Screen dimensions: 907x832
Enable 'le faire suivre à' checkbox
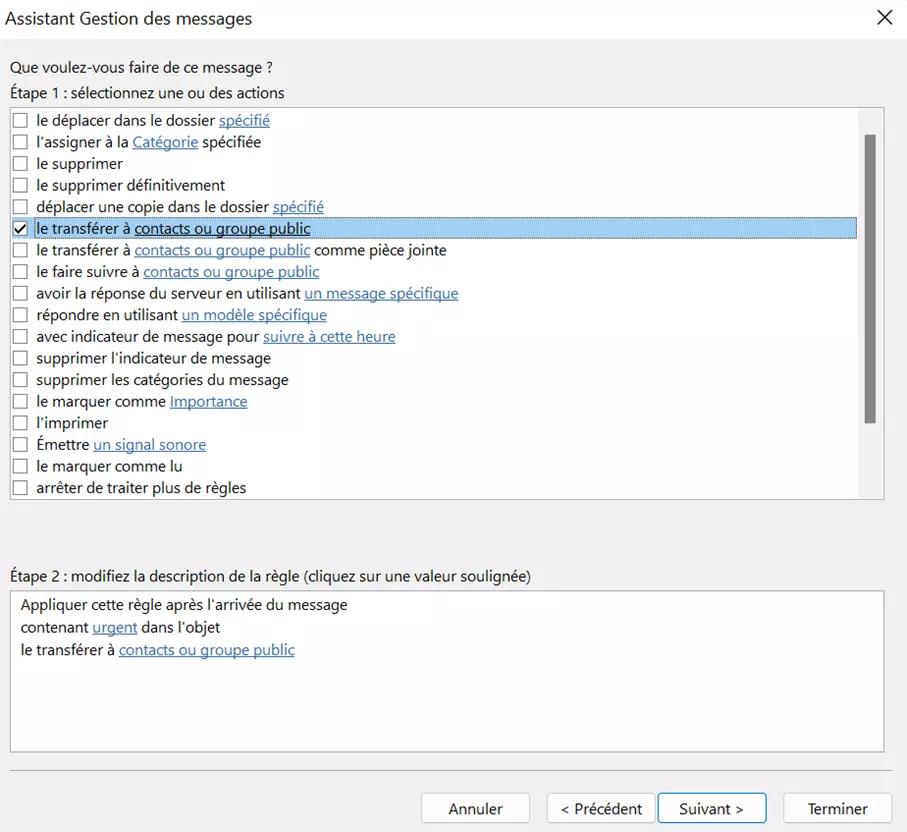pyautogui.click(x=20, y=271)
